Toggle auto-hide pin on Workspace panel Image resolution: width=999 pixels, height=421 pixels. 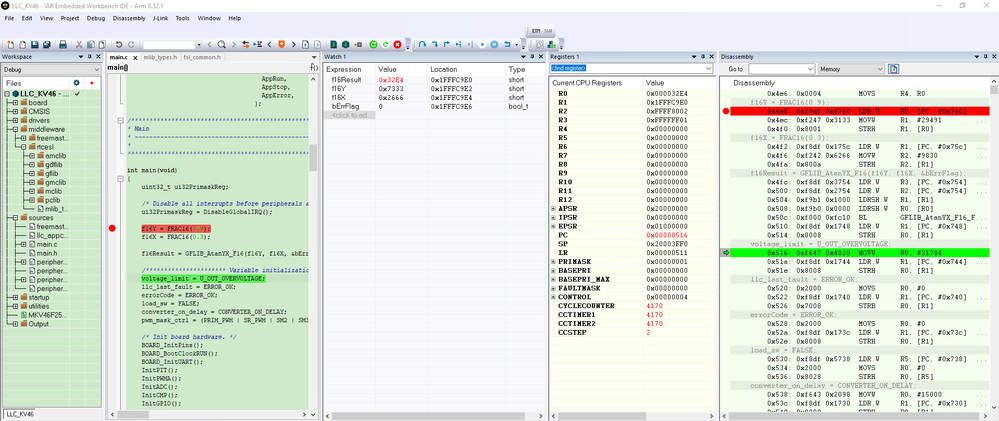point(90,57)
